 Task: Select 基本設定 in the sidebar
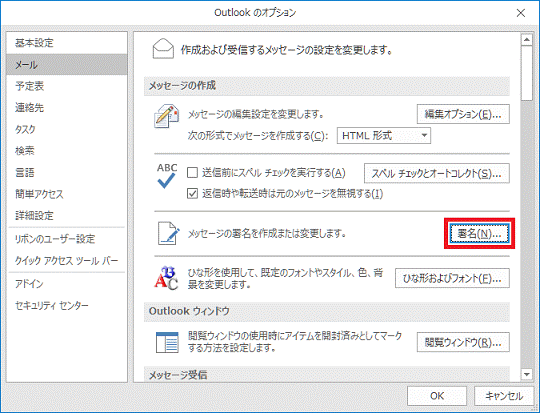tap(67, 43)
